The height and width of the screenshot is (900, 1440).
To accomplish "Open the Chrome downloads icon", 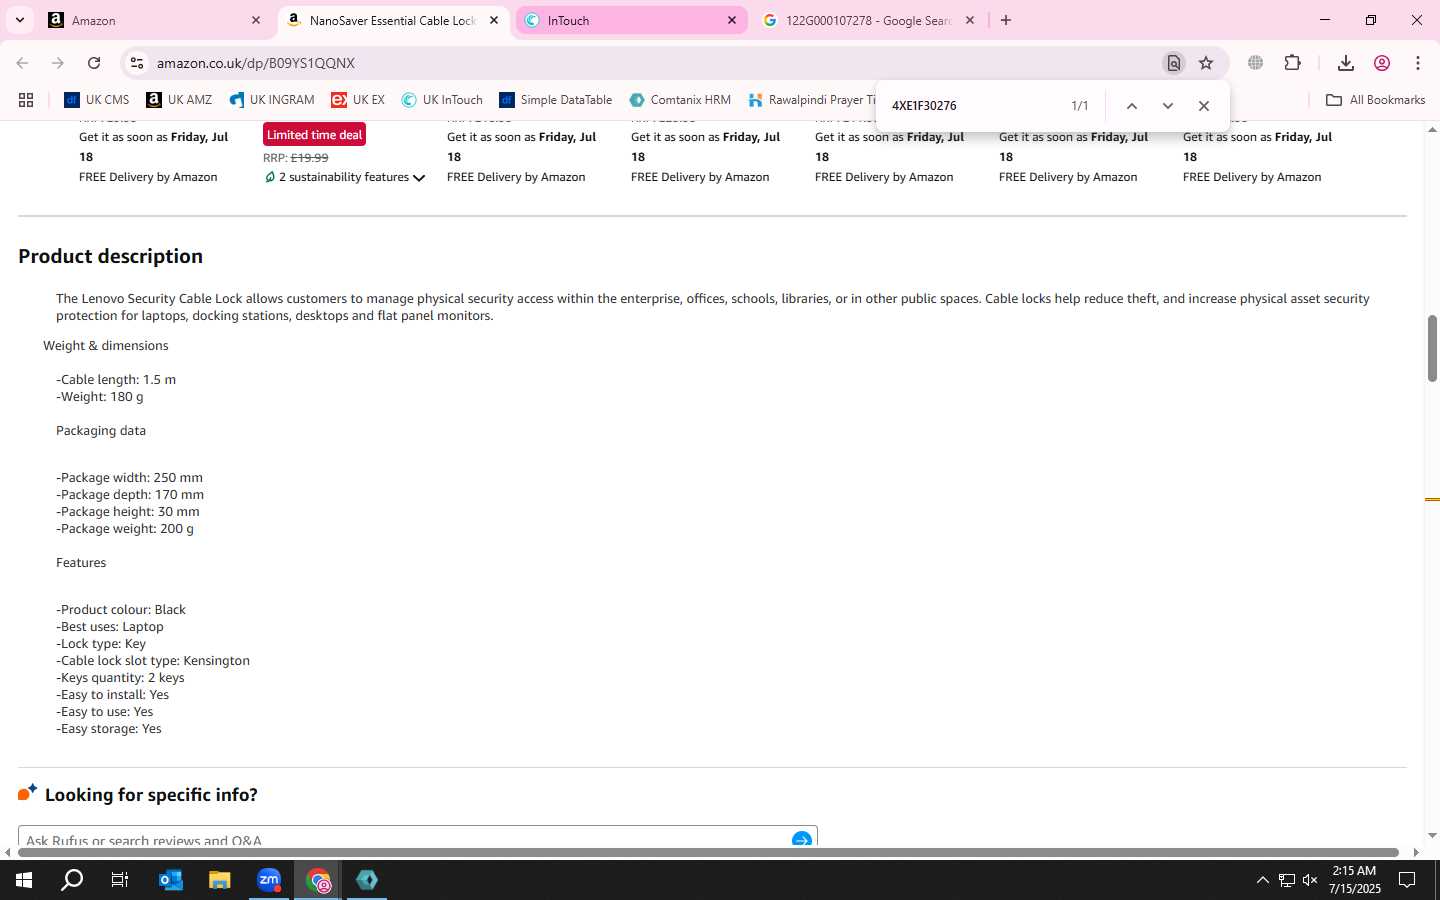I will (x=1346, y=63).
